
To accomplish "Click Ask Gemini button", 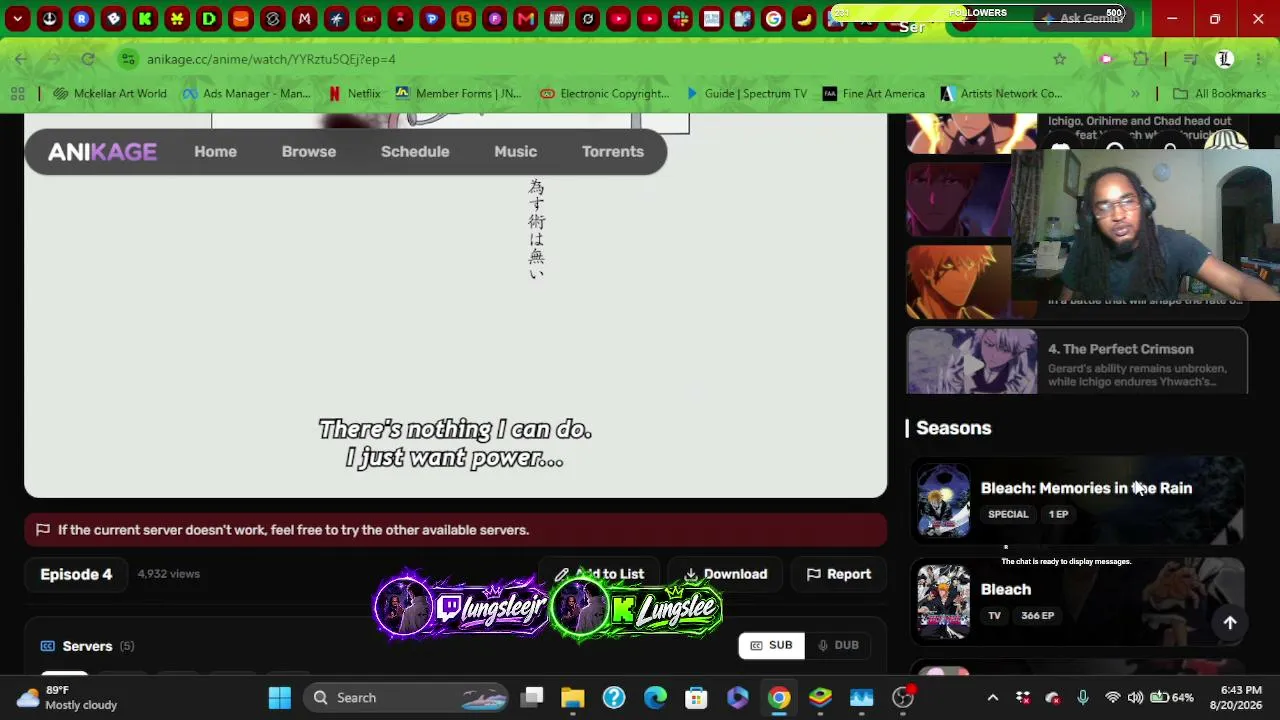I will [x=1082, y=18].
